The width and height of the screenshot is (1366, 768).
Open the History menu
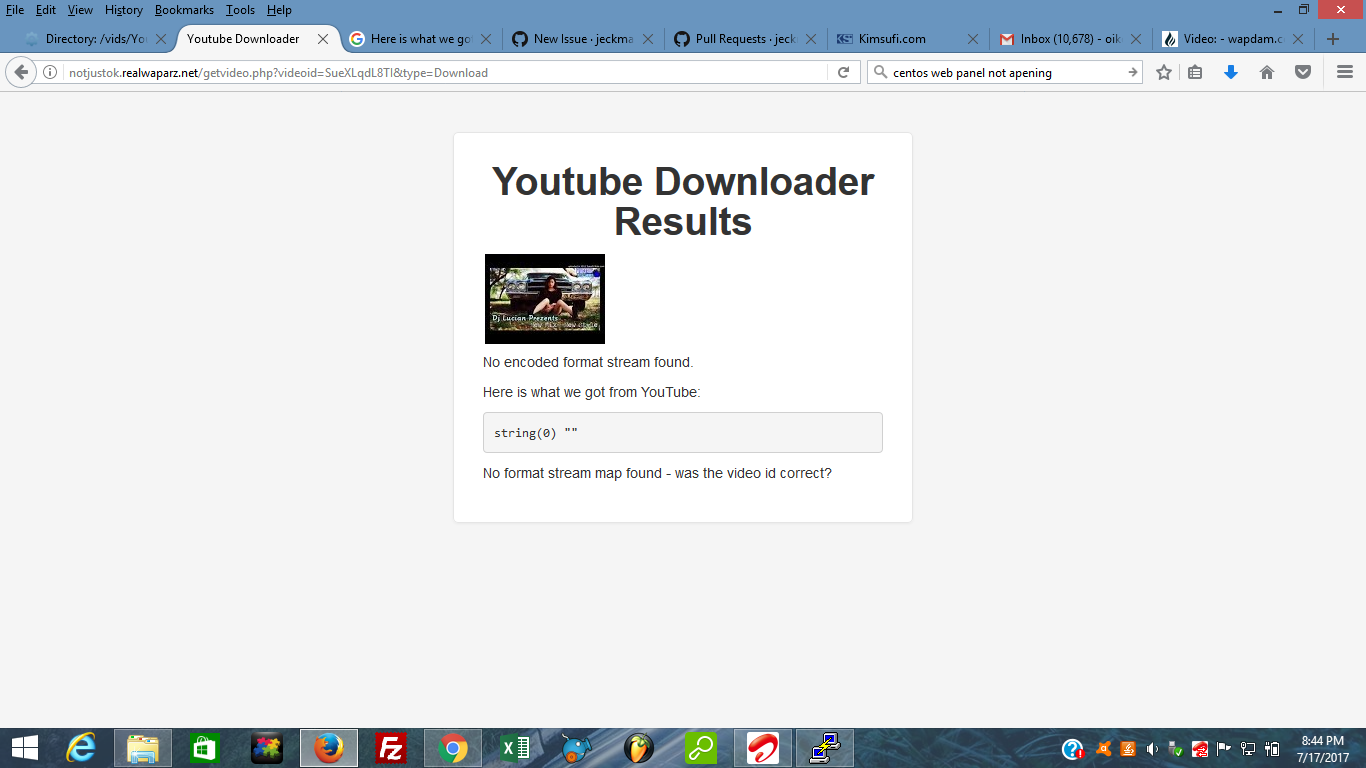(123, 9)
